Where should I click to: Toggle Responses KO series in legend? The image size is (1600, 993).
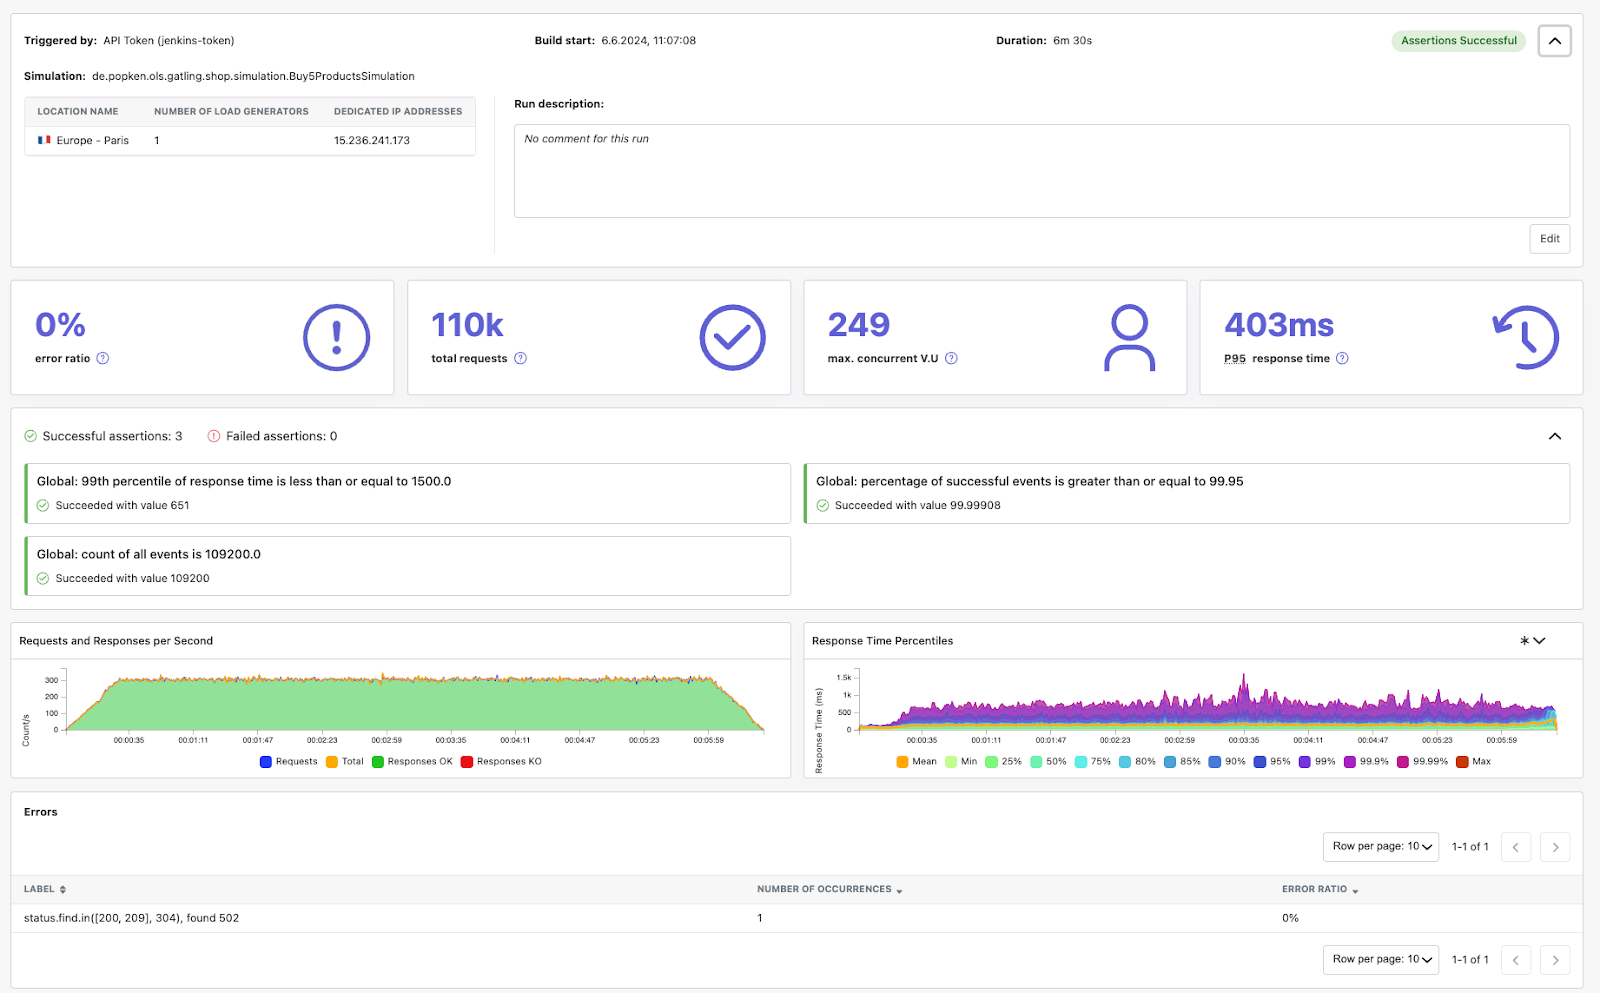click(x=501, y=762)
